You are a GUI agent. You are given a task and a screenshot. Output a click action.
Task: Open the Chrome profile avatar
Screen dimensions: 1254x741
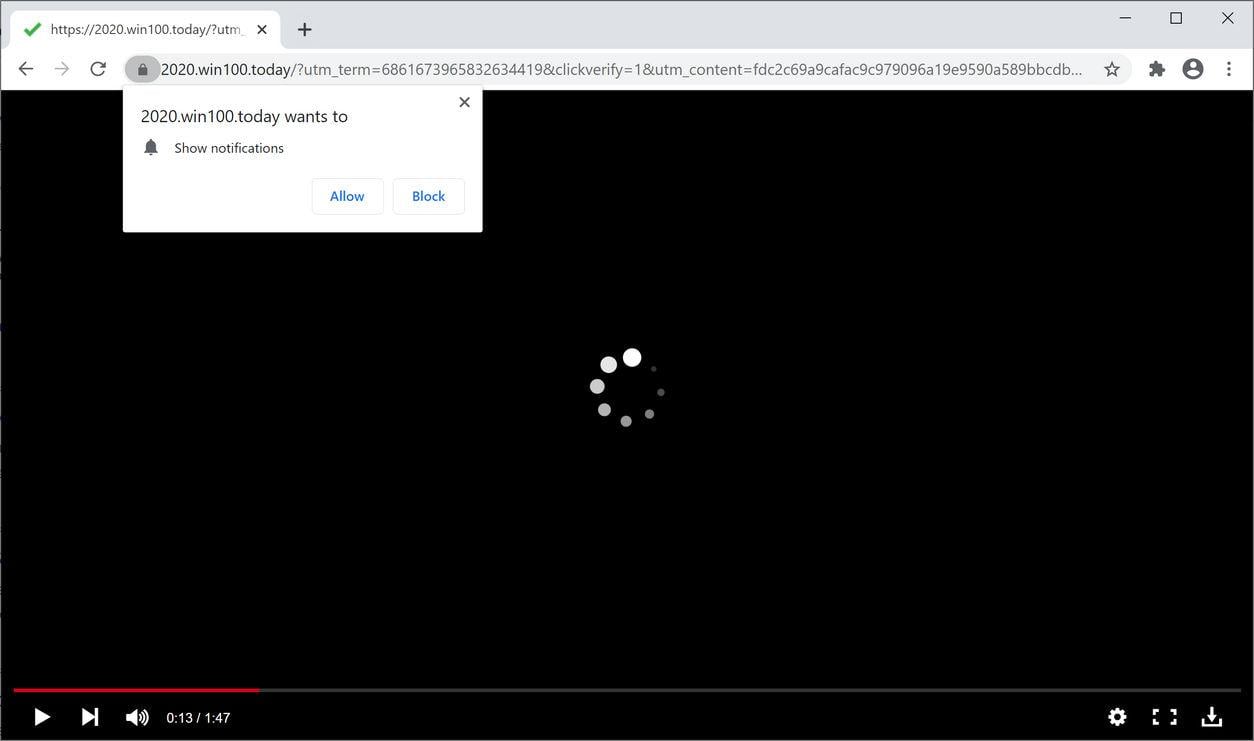(1193, 69)
